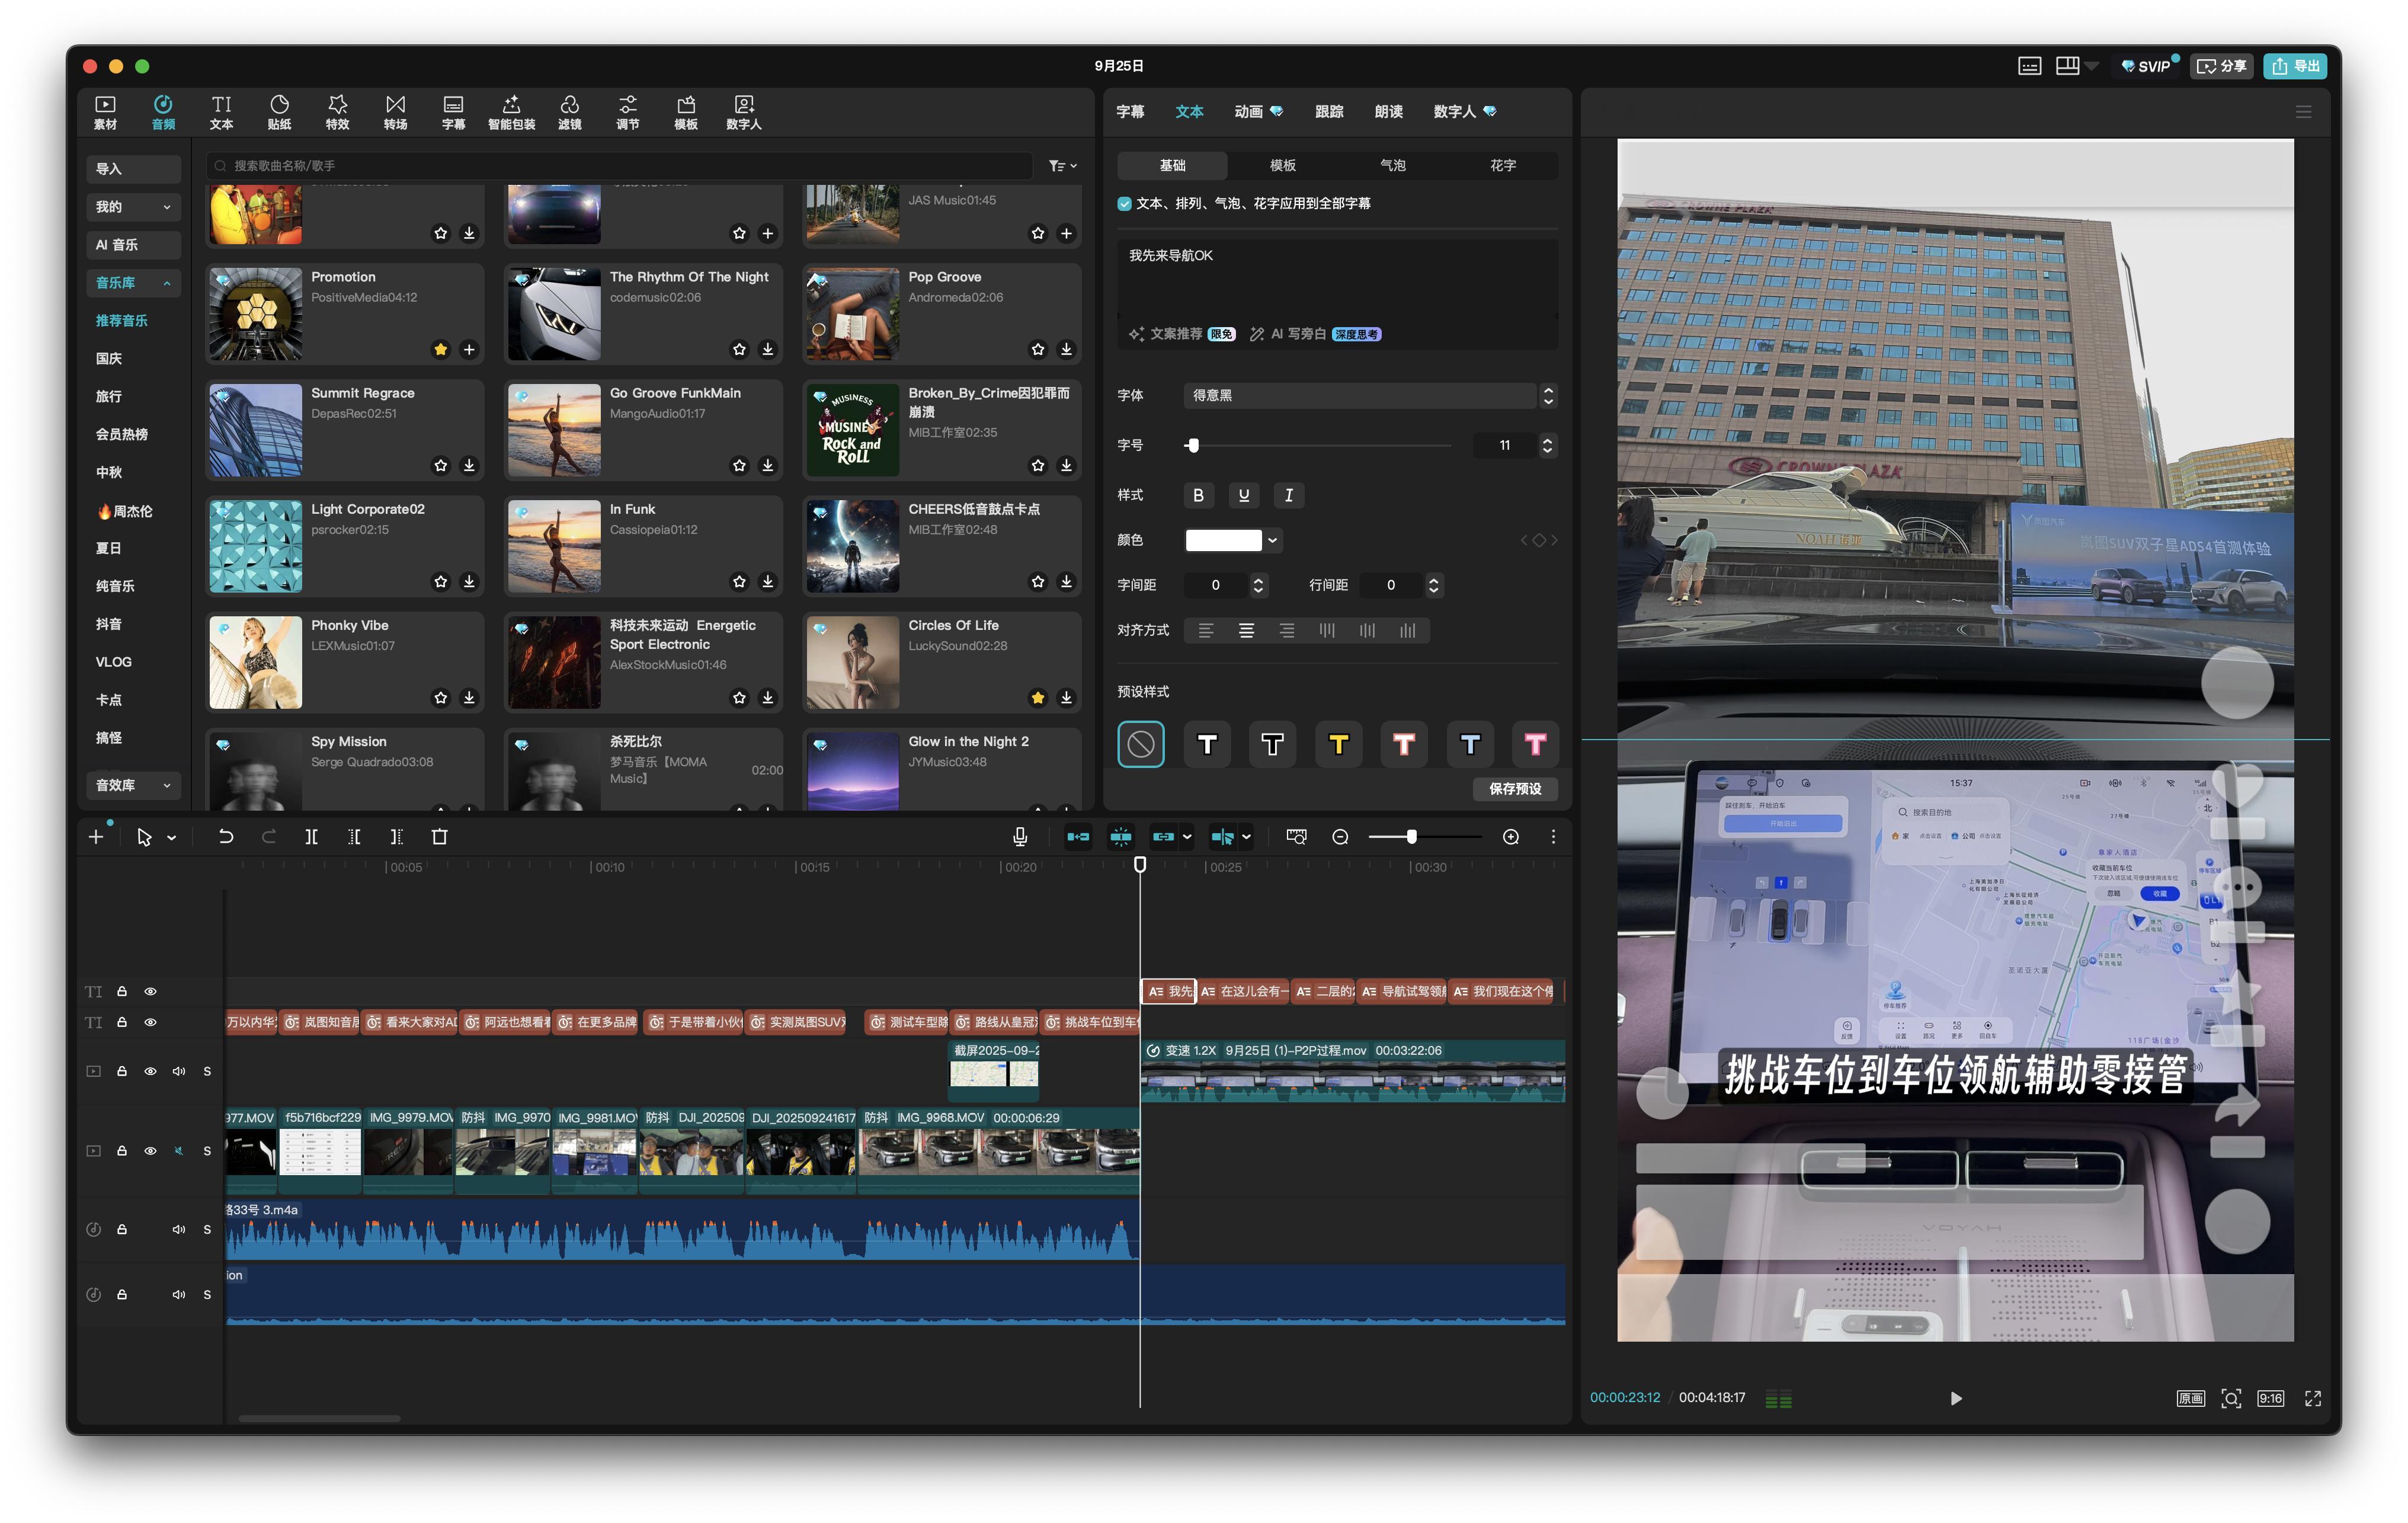Toggle bold text style
Image resolution: width=2408 pixels, height=1523 pixels.
point(1198,495)
